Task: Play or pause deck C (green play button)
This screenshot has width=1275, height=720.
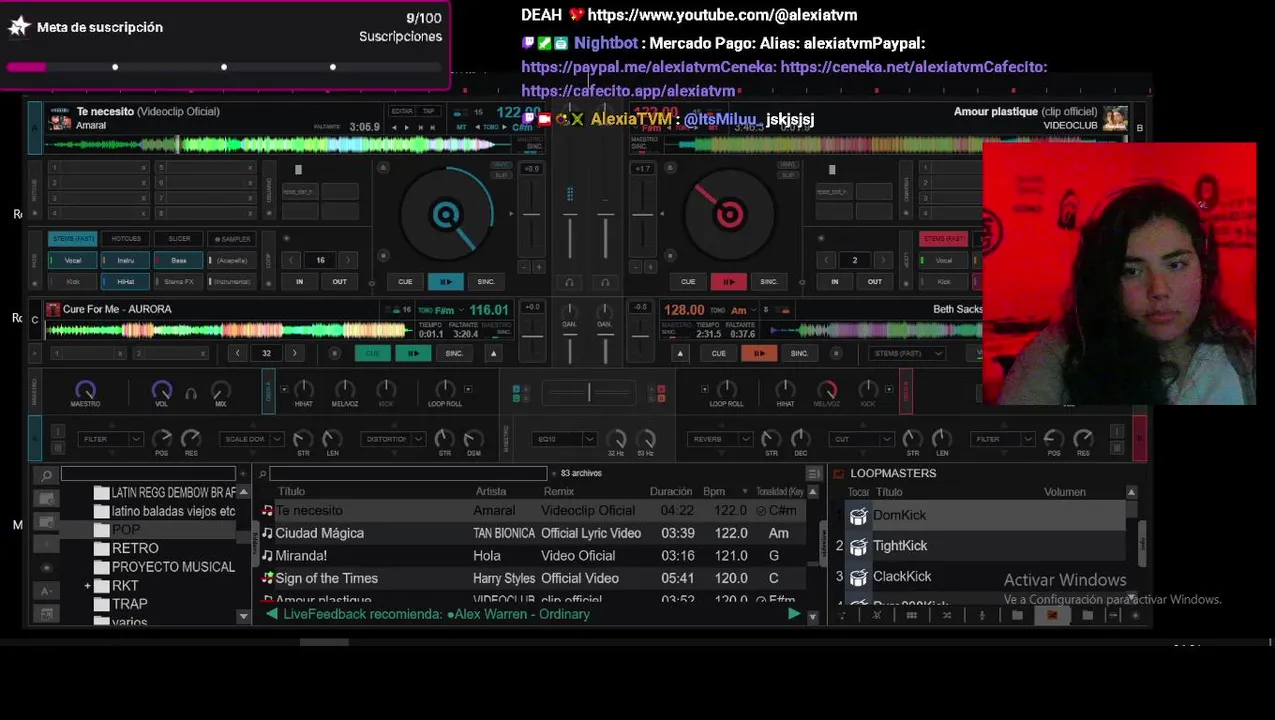Action: (x=412, y=353)
